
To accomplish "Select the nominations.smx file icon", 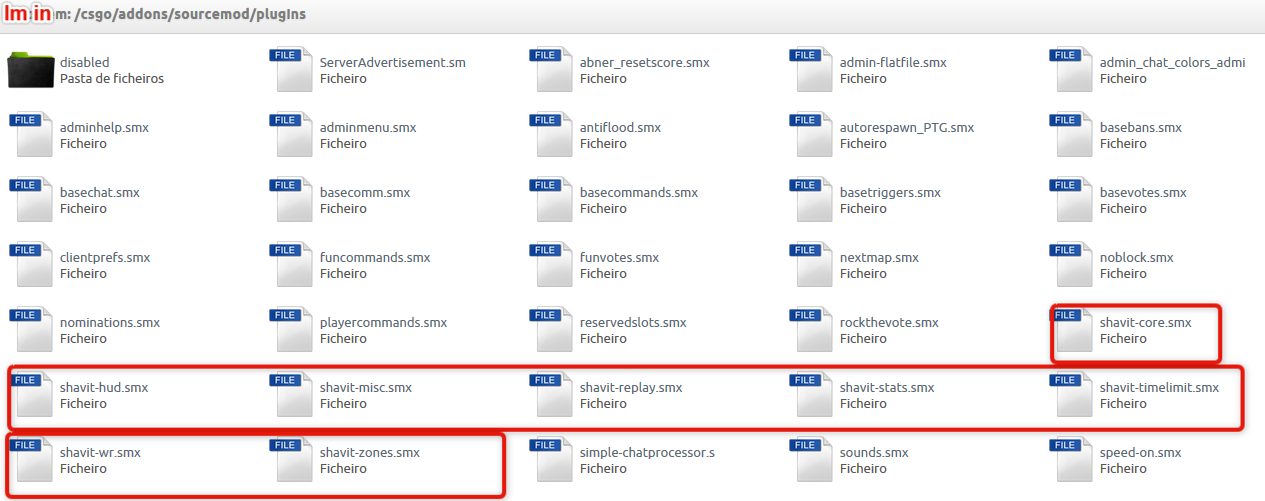I will pyautogui.click(x=31, y=330).
